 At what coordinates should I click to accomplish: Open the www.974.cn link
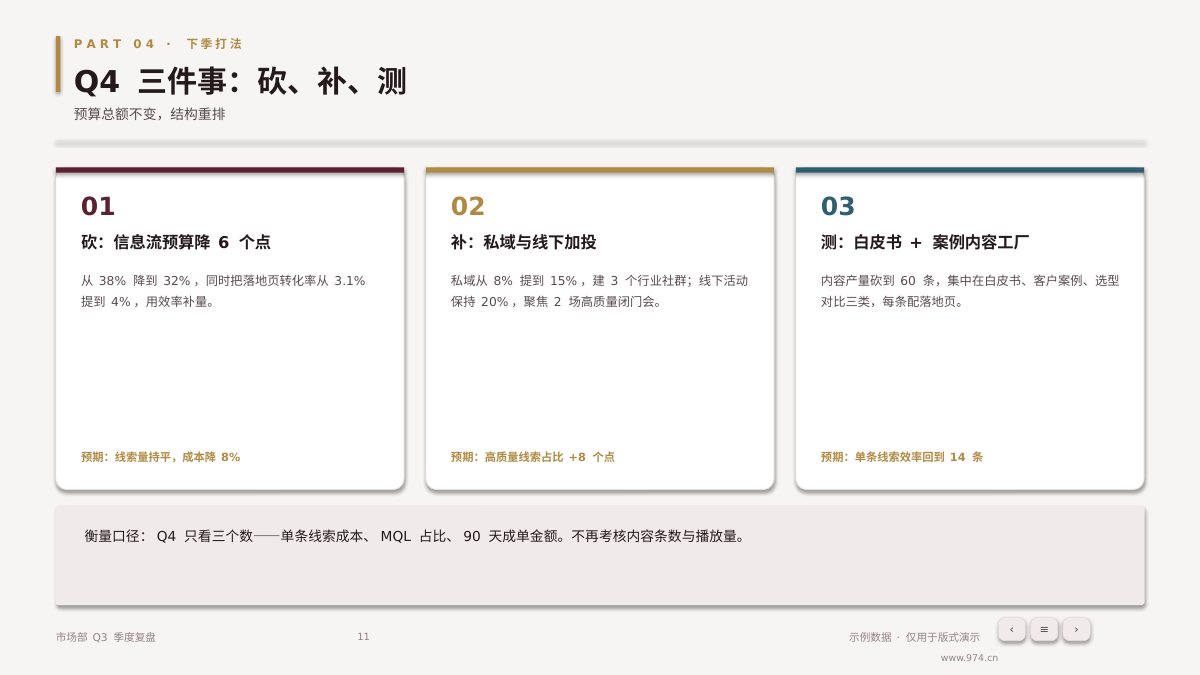pos(969,658)
